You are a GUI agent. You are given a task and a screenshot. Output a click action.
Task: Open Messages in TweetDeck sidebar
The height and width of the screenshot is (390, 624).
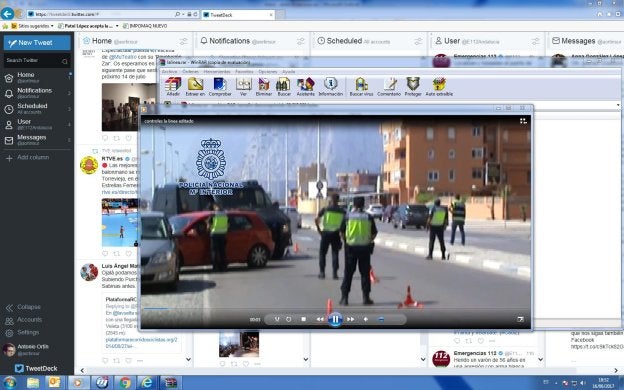pyautogui.click(x=37, y=140)
